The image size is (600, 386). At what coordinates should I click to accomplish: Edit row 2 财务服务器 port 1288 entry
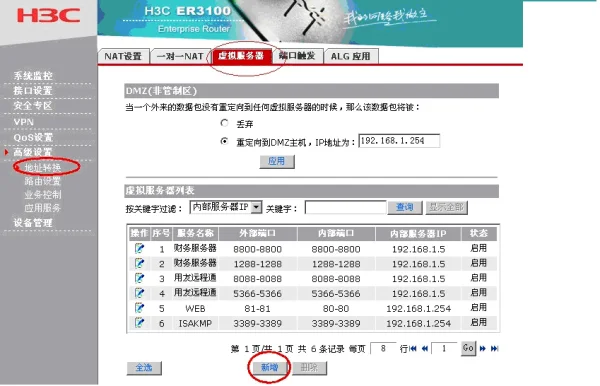pyautogui.click(x=139, y=263)
